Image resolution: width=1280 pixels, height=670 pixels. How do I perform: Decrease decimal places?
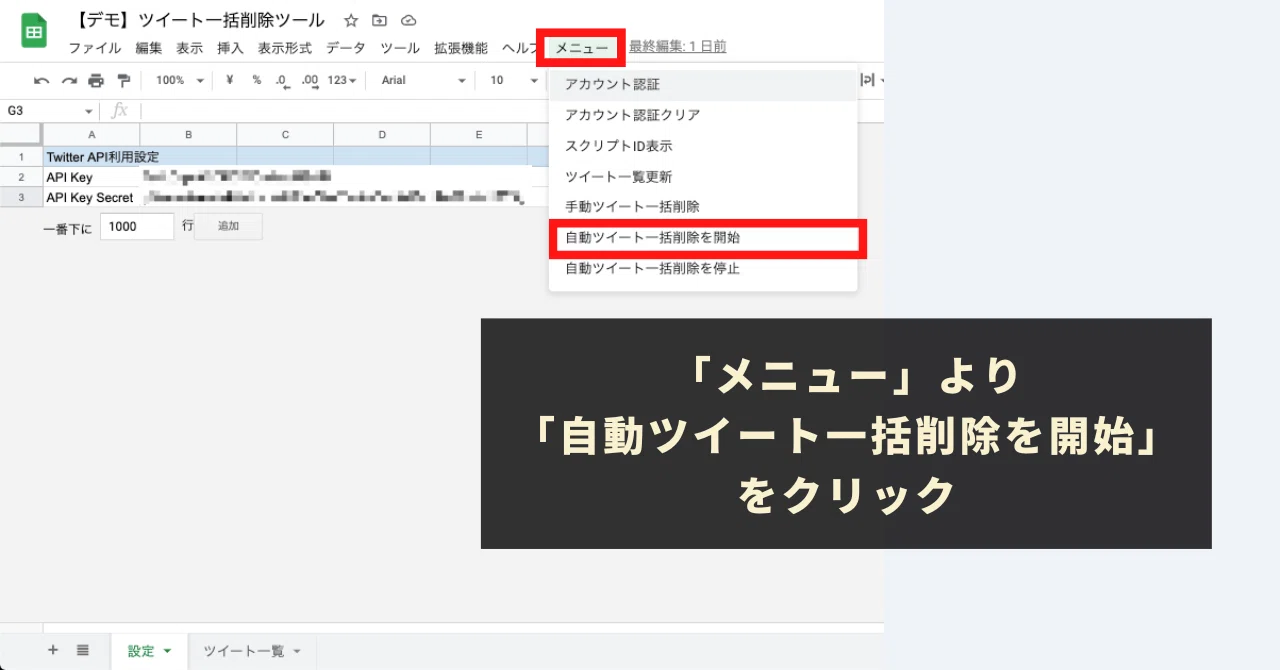(283, 80)
